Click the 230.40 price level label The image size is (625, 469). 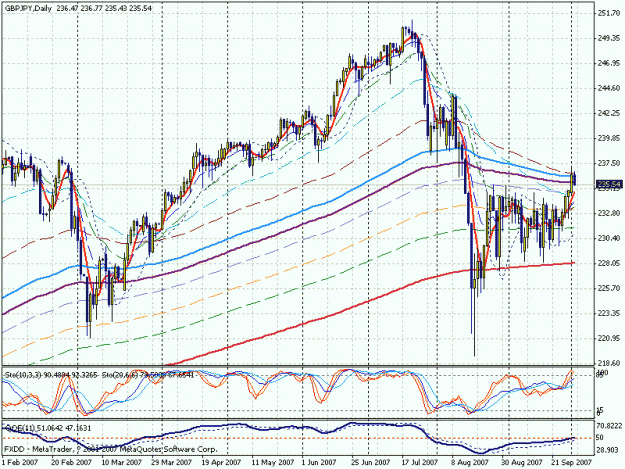[609, 238]
